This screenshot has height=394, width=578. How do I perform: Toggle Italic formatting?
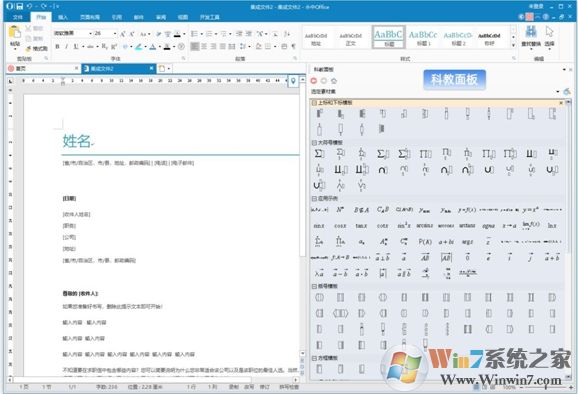click(66, 47)
